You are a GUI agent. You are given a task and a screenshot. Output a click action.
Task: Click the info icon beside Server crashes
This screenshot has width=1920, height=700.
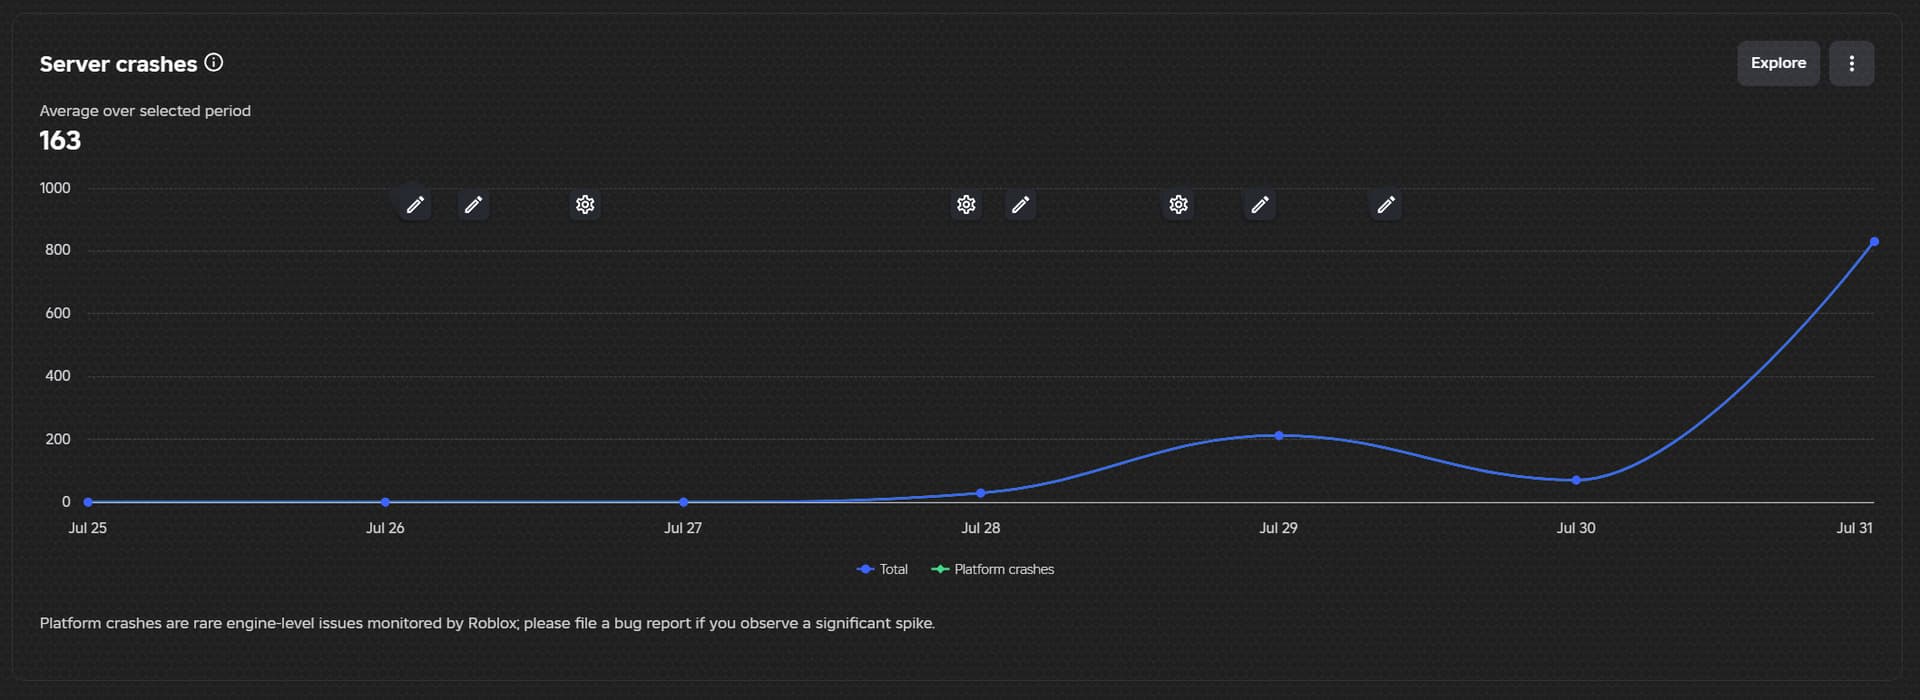(x=214, y=63)
